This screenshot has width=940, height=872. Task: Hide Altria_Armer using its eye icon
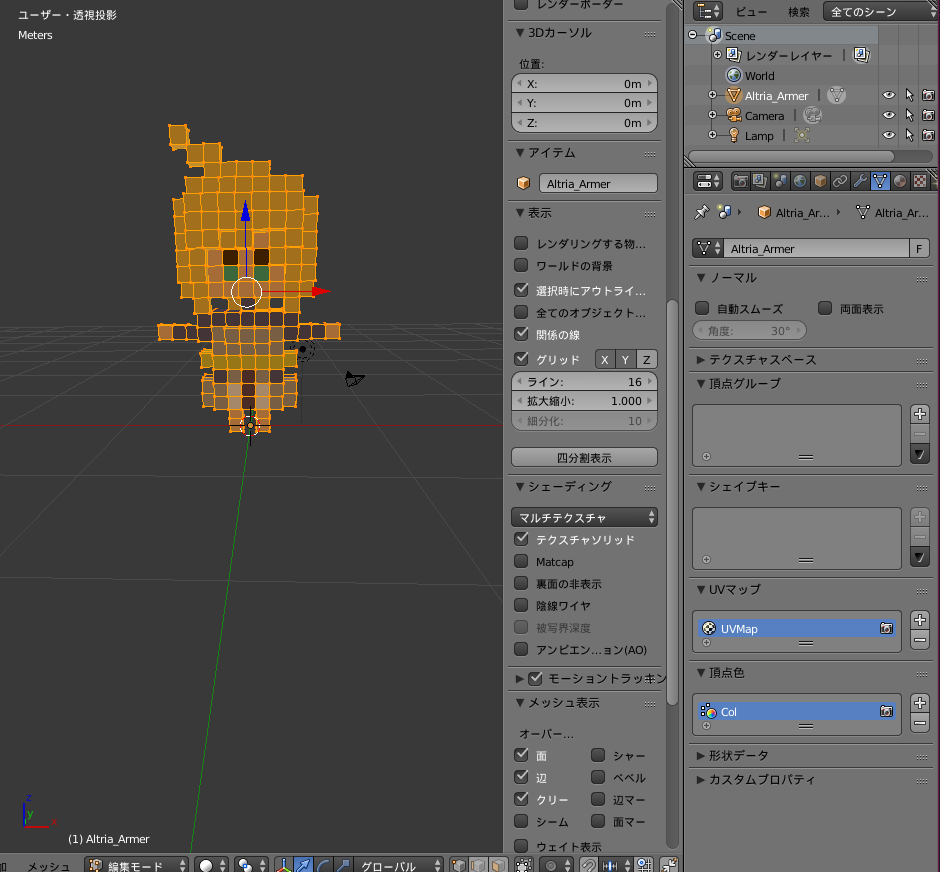[888, 95]
